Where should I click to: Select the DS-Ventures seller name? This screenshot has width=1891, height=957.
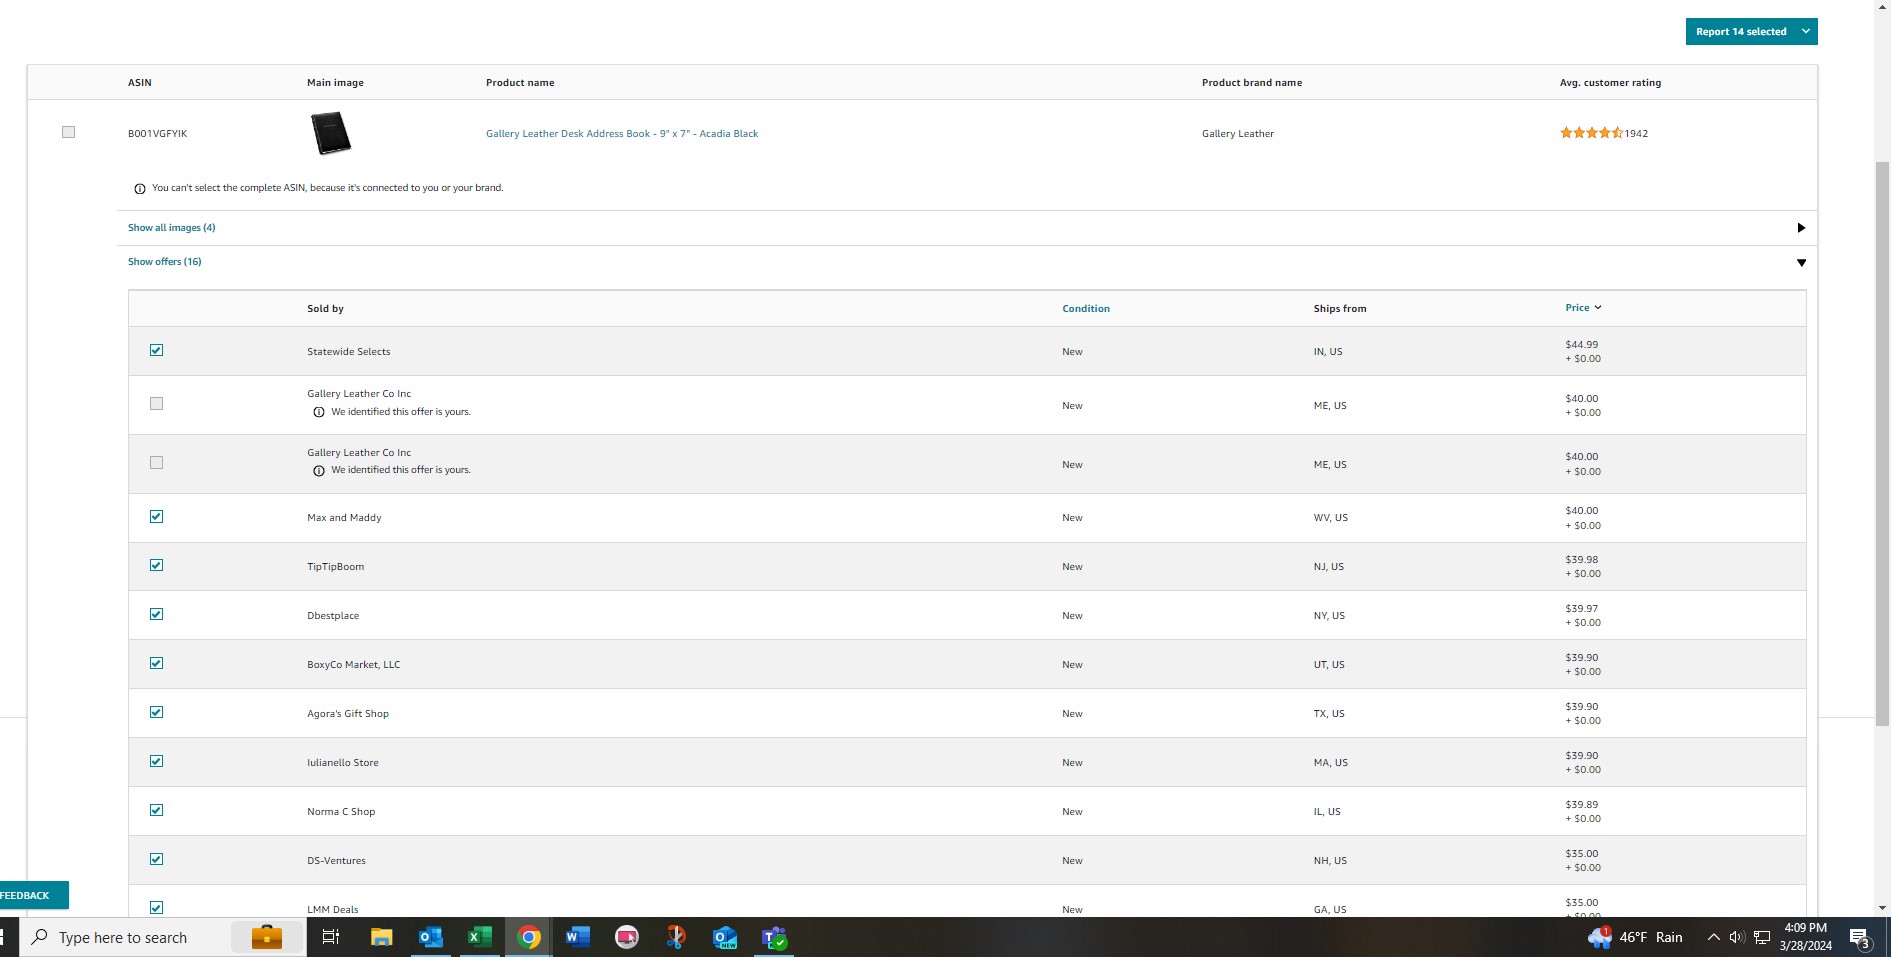(x=336, y=861)
